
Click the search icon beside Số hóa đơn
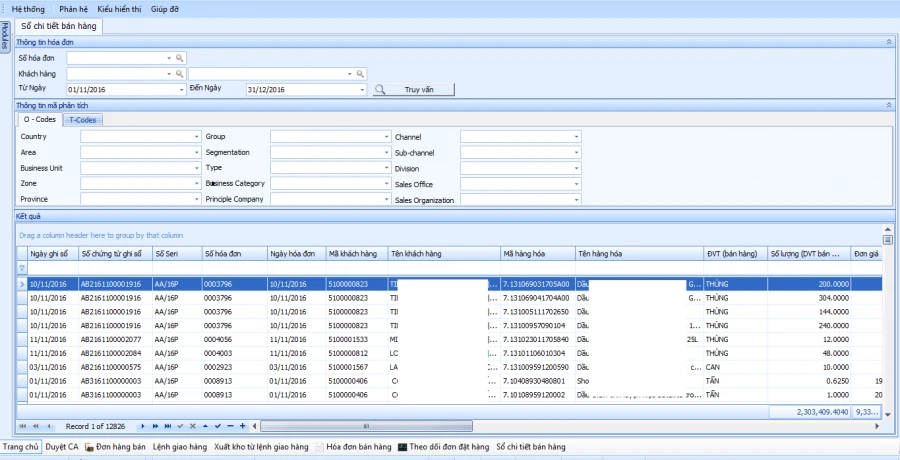[x=180, y=58]
